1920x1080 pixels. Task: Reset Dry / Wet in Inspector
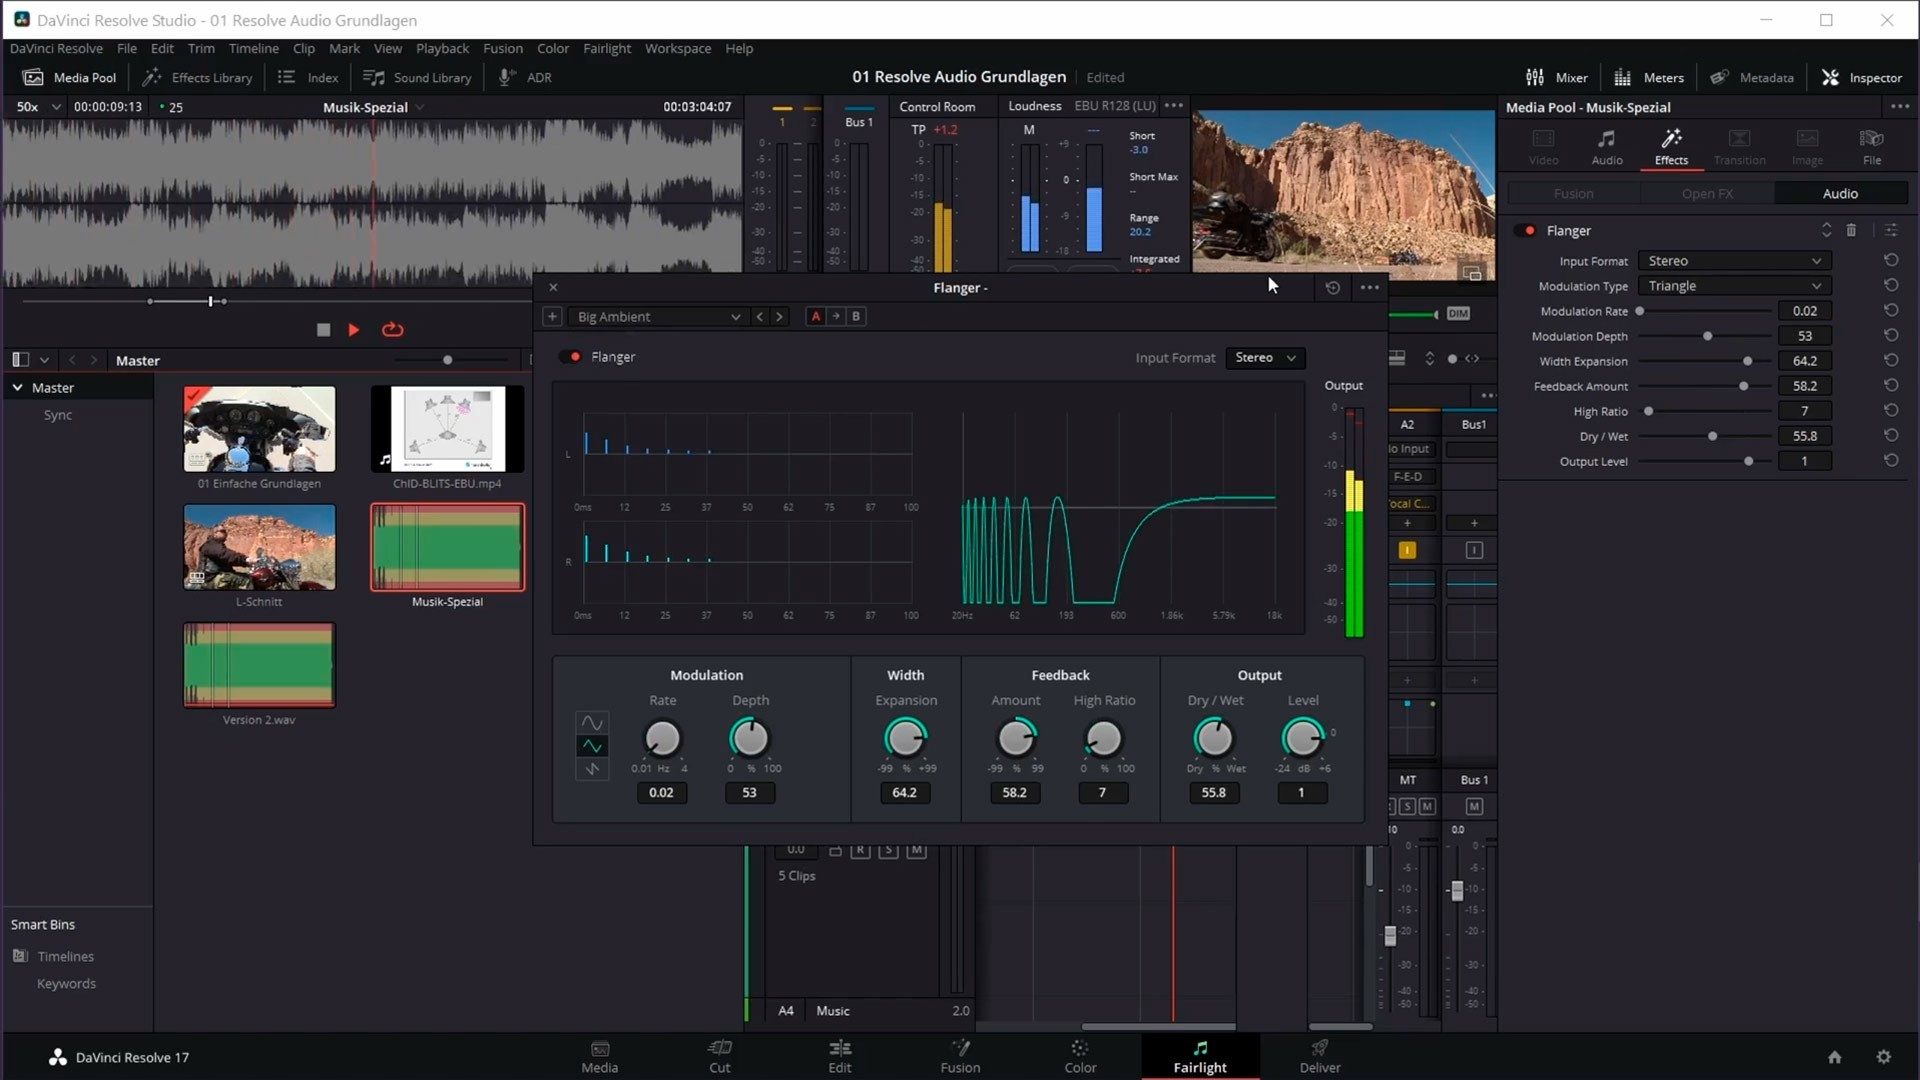1890,436
